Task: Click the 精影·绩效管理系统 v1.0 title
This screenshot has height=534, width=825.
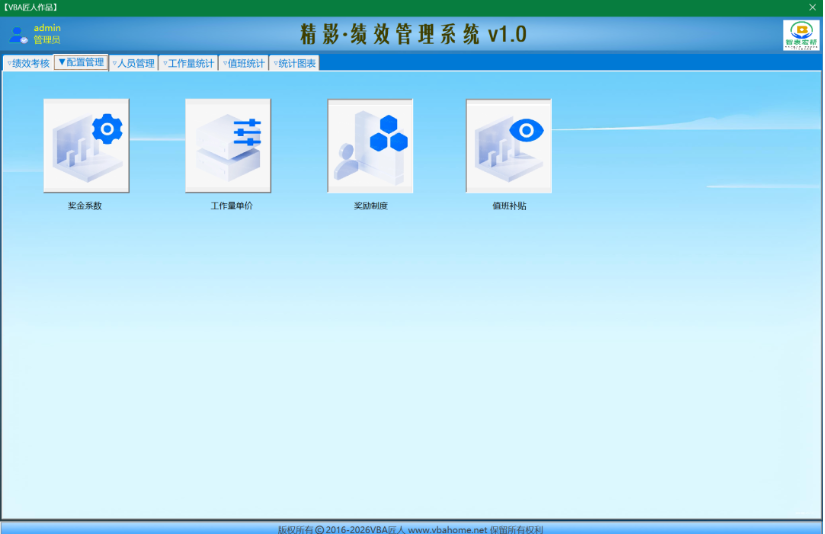Action: (413, 34)
